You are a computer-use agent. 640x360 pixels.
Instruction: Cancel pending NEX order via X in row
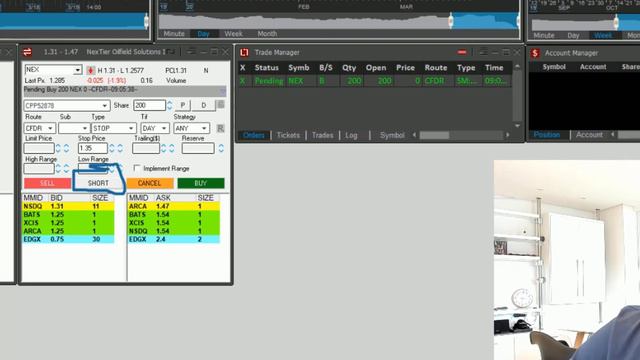(243, 81)
